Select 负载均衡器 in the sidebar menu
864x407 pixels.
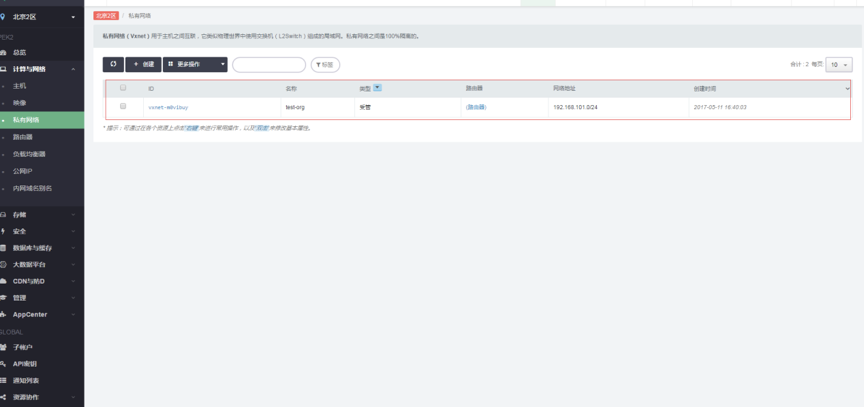(29, 154)
